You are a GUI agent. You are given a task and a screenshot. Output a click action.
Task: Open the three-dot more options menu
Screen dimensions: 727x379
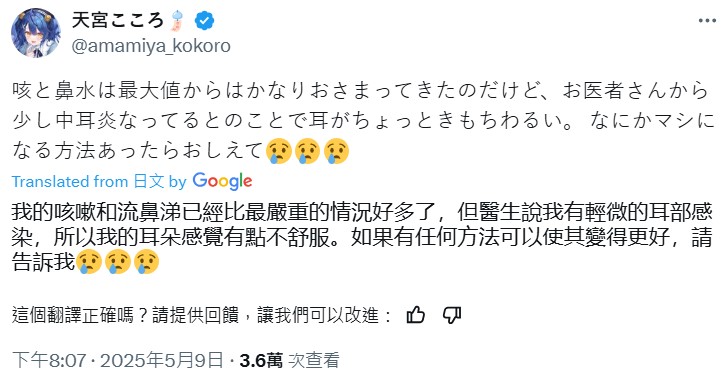click(707, 21)
